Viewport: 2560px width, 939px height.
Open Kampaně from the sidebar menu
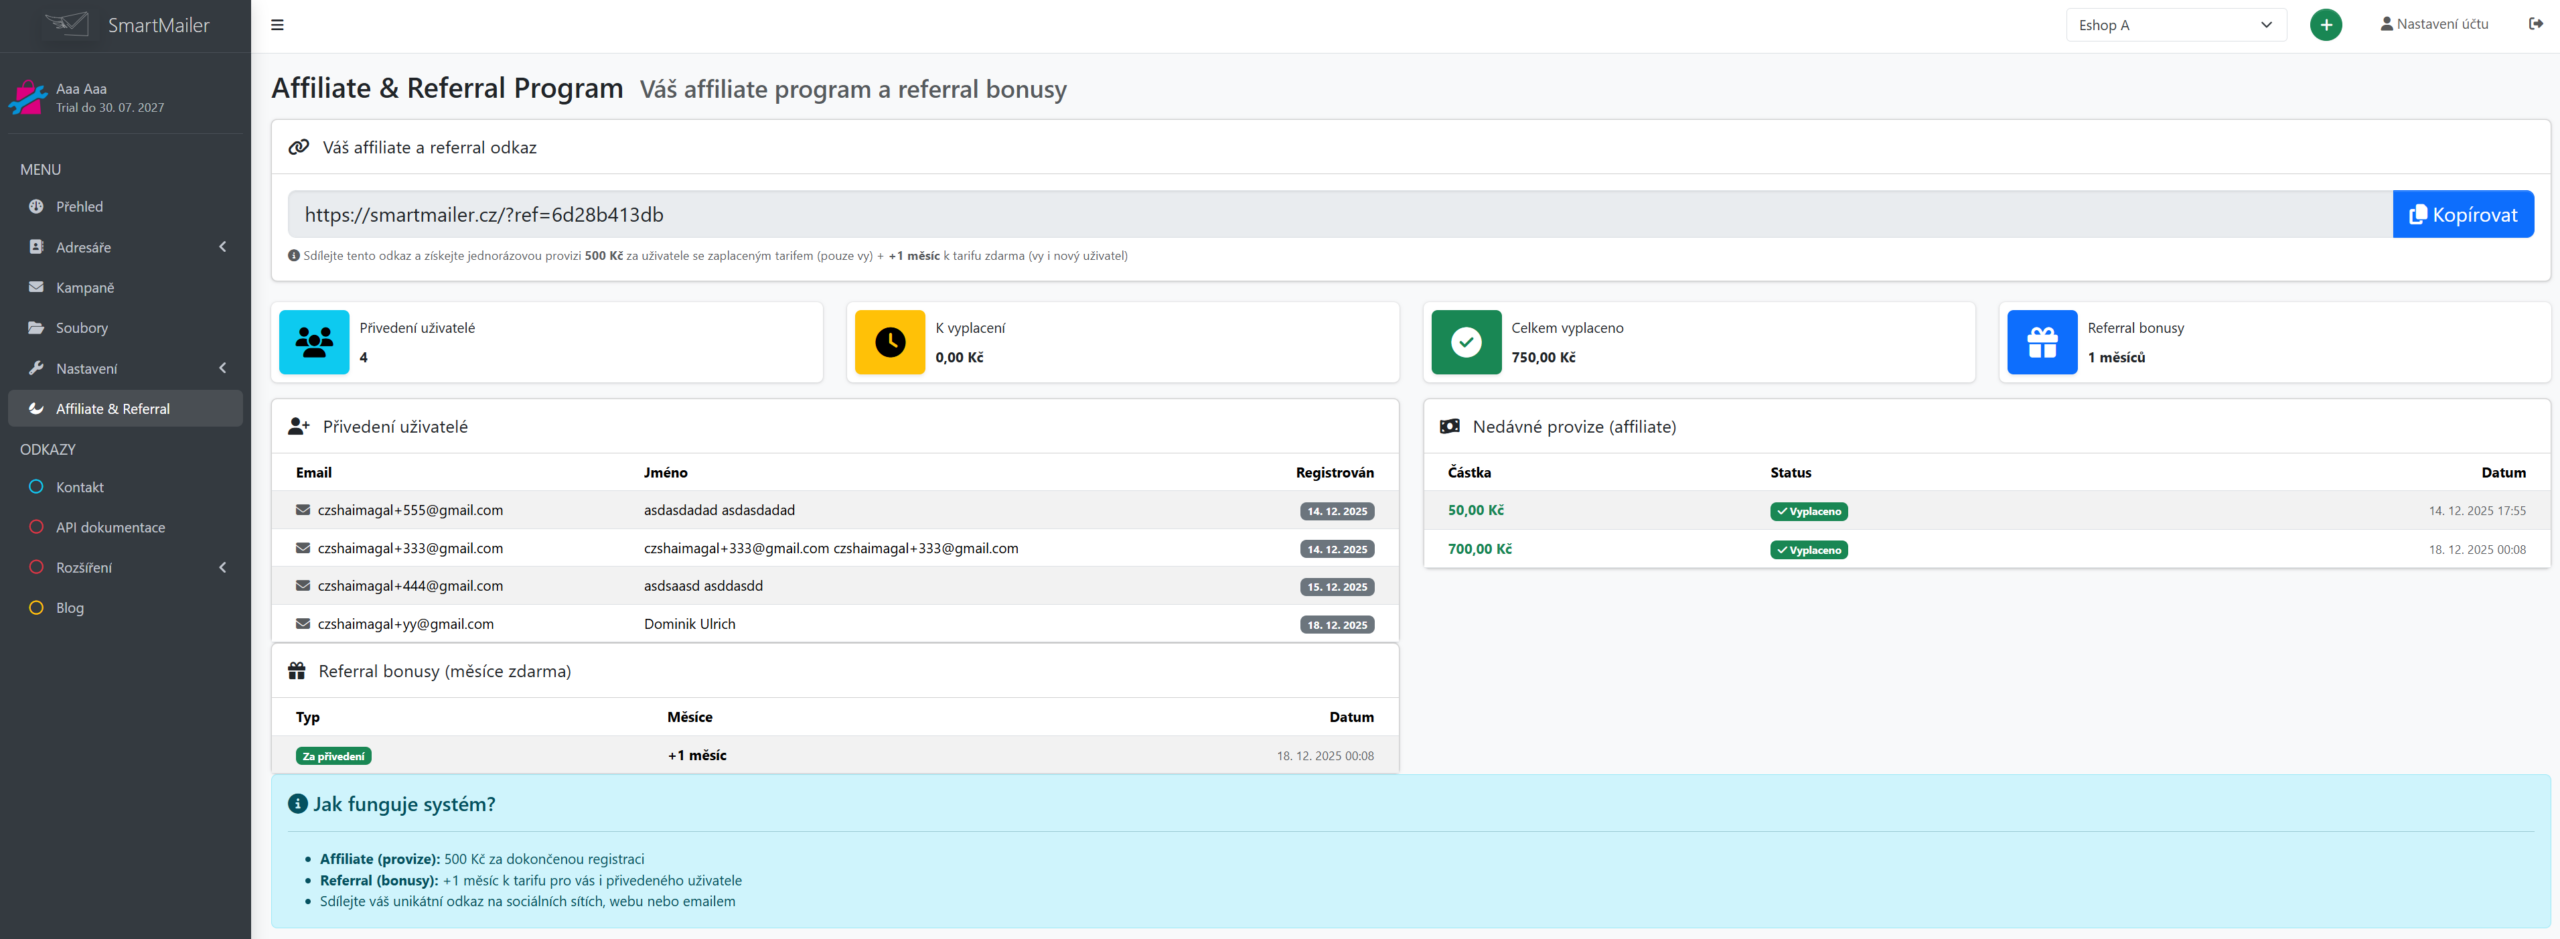tap(85, 287)
